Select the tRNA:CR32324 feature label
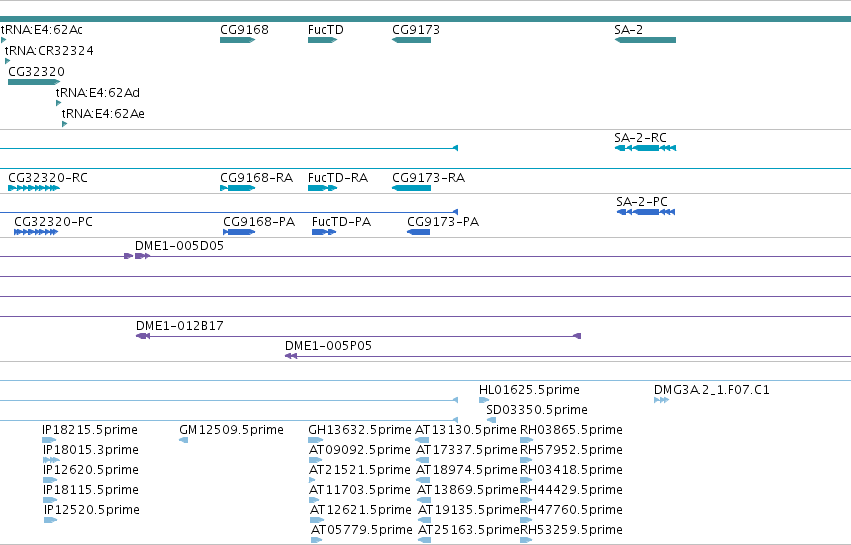The height and width of the screenshot is (545, 851). coord(49,51)
